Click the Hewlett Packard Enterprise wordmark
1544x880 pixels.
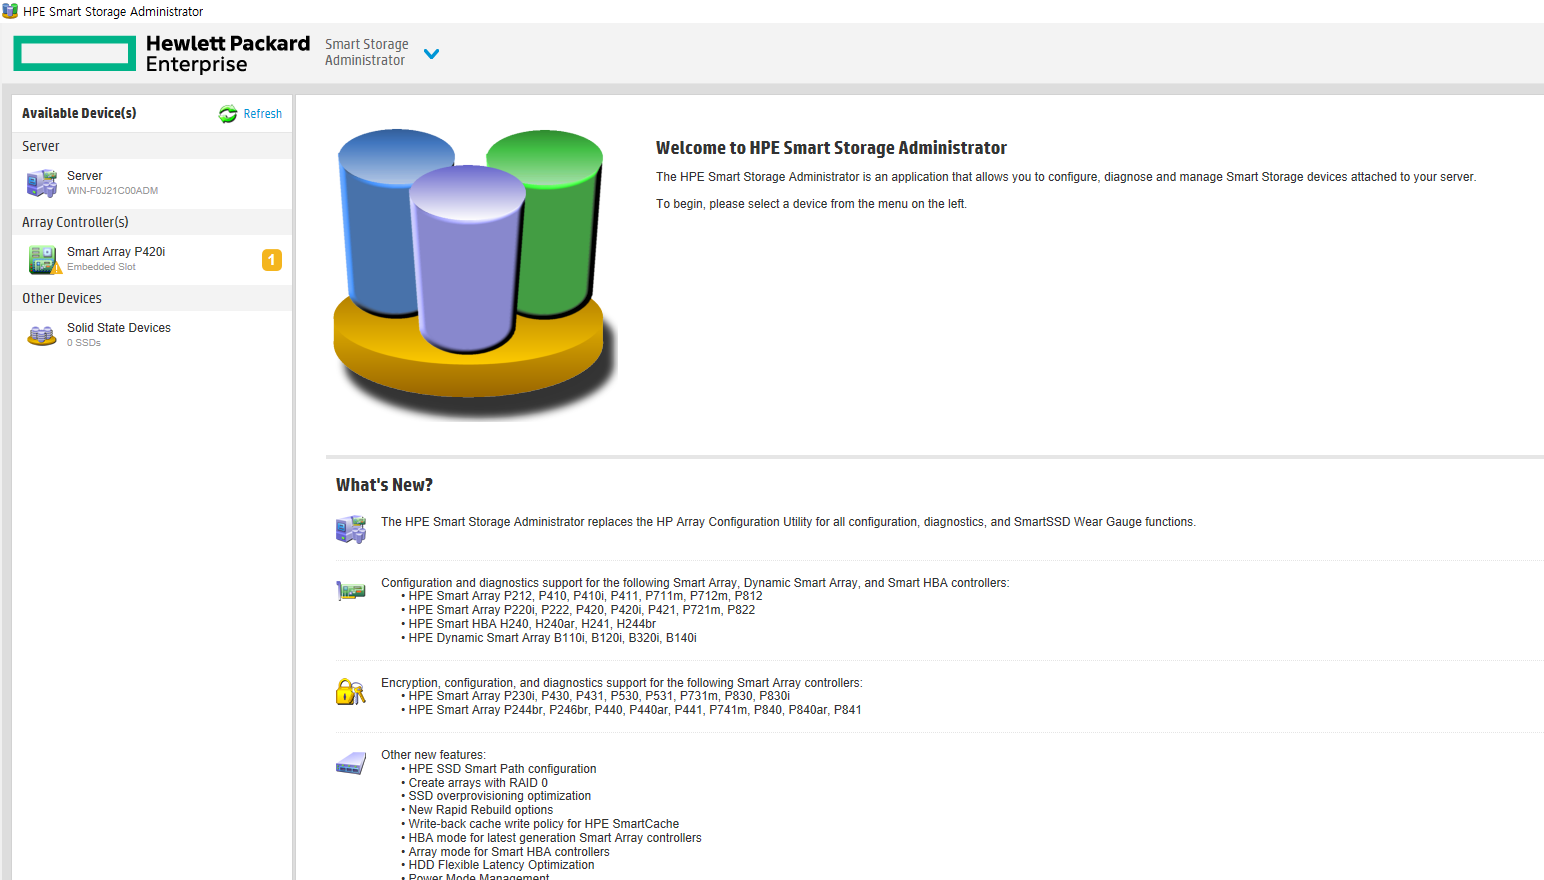click(x=228, y=54)
